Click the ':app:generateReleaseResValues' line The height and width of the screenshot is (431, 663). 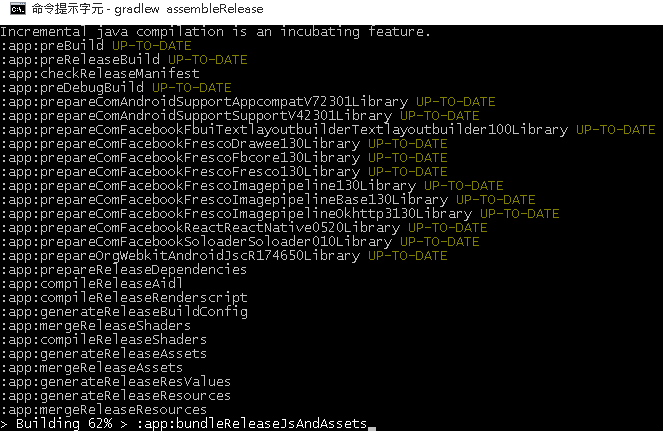(116, 382)
